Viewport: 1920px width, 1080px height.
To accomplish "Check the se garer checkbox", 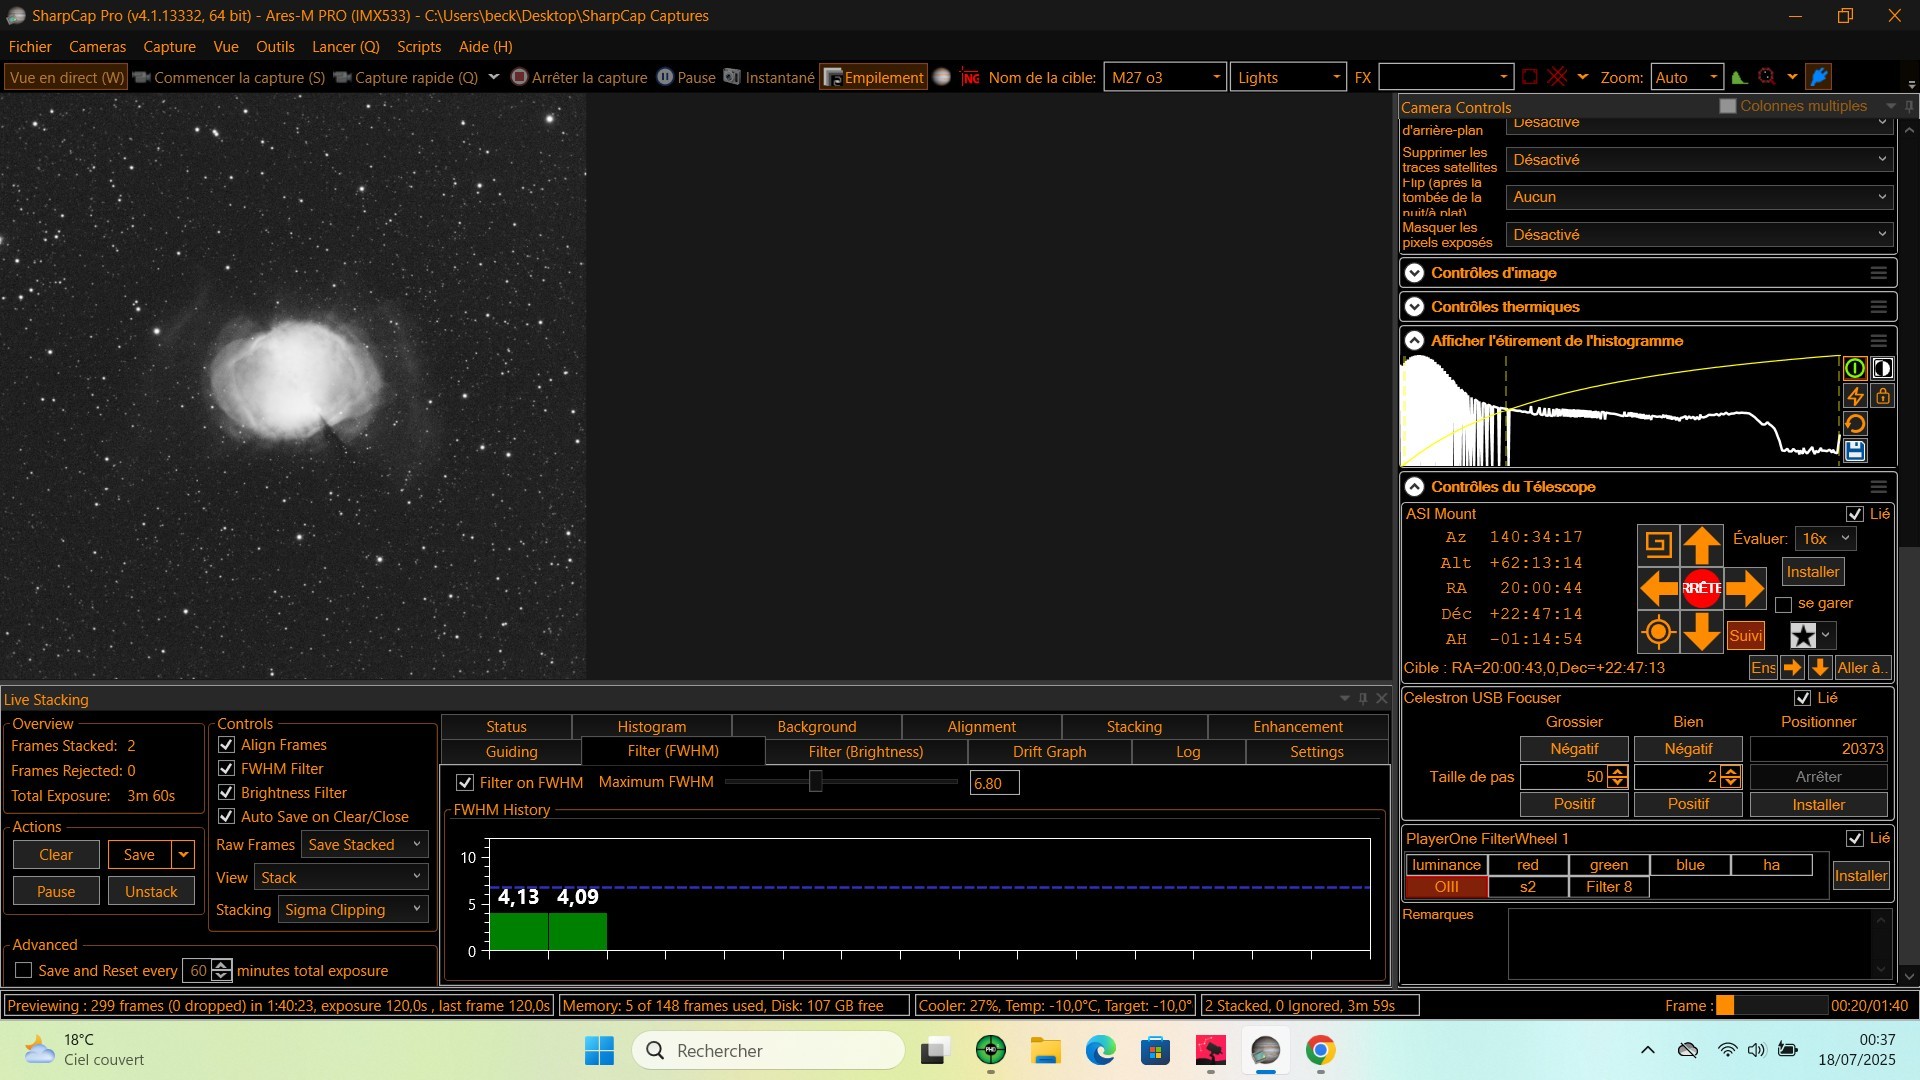I will (x=1783, y=604).
